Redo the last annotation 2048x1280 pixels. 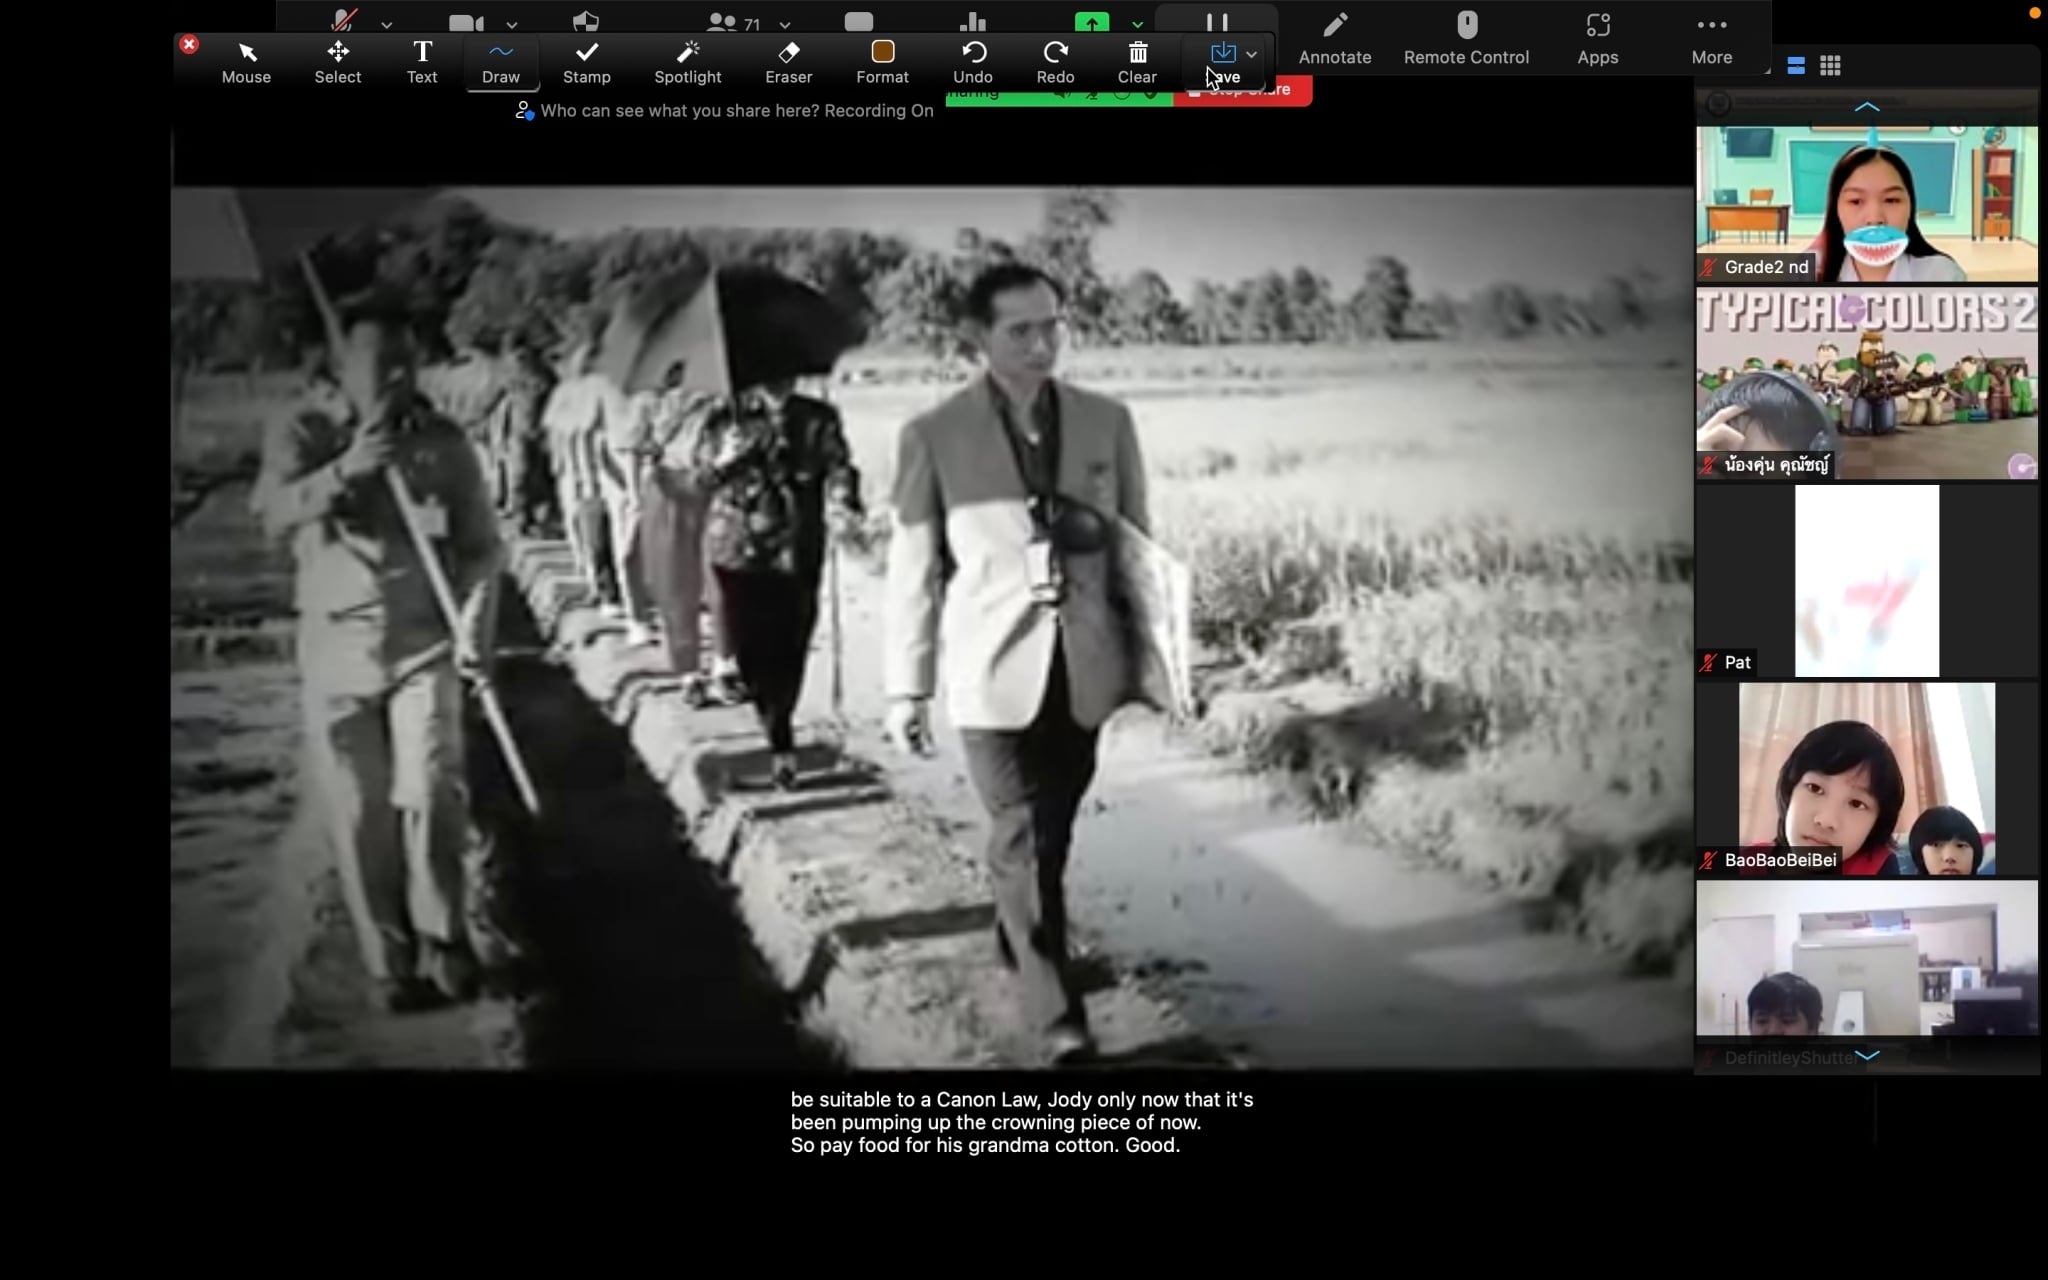point(1055,61)
